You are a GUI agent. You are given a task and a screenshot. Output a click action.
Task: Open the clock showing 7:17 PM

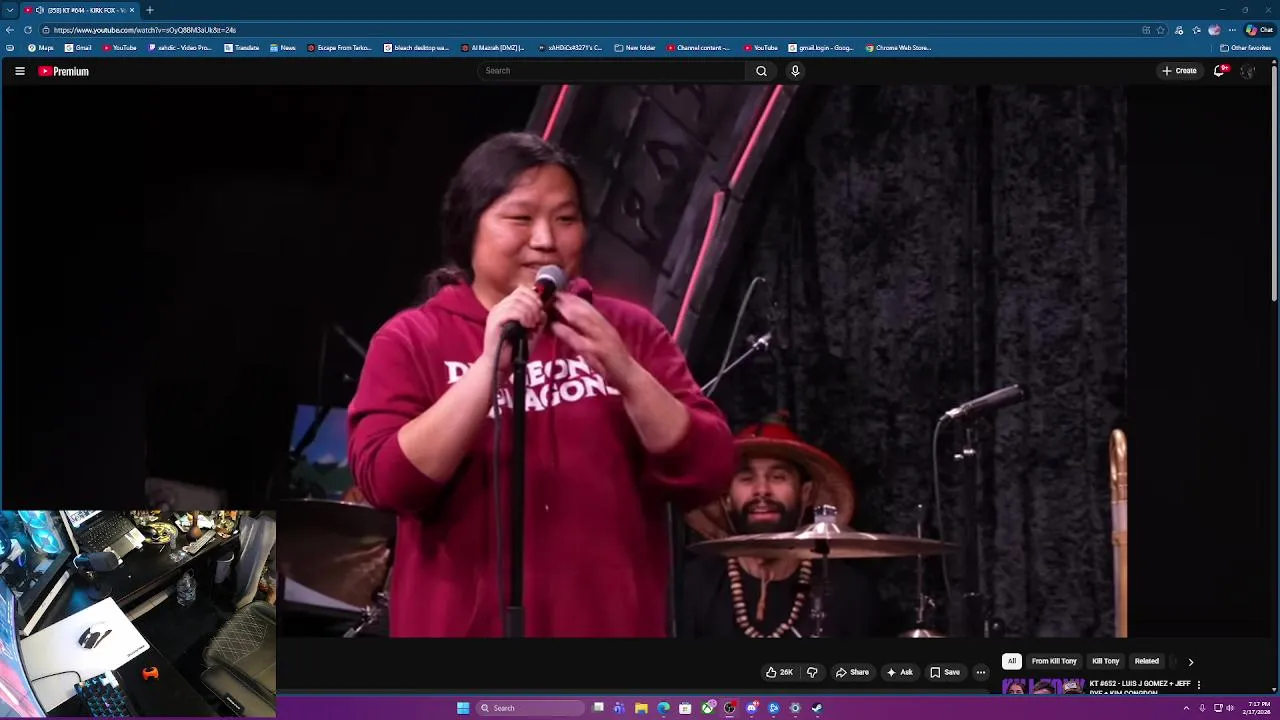(1257, 708)
